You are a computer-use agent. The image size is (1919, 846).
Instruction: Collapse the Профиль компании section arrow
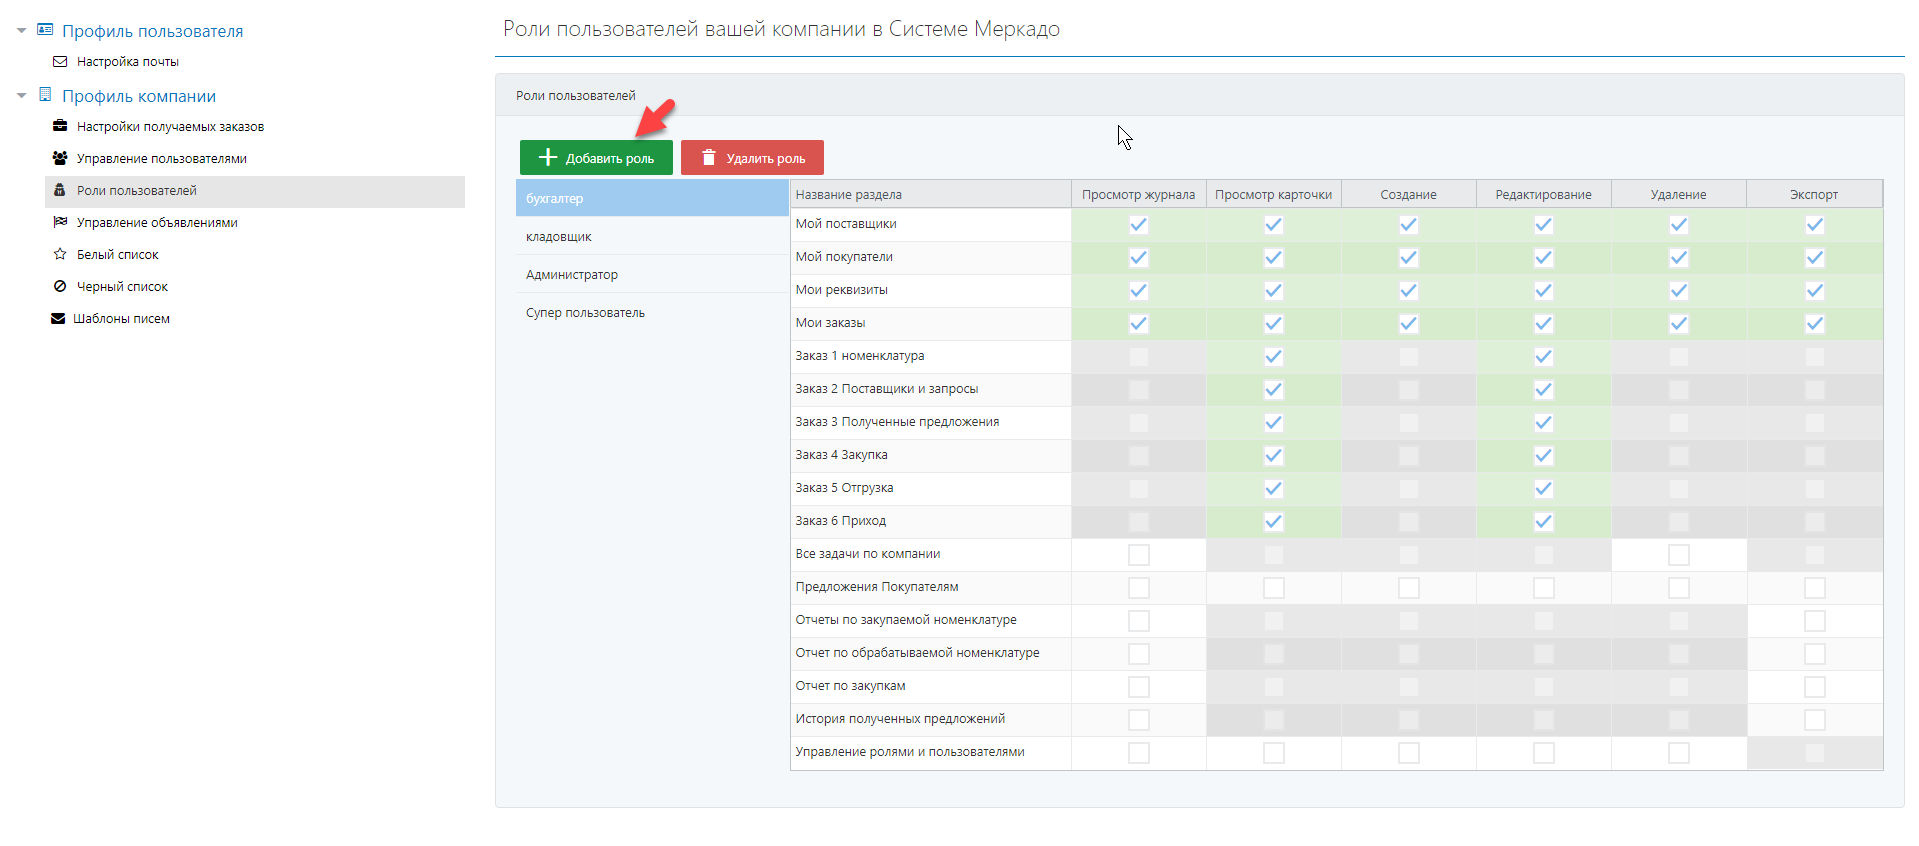(x=21, y=96)
